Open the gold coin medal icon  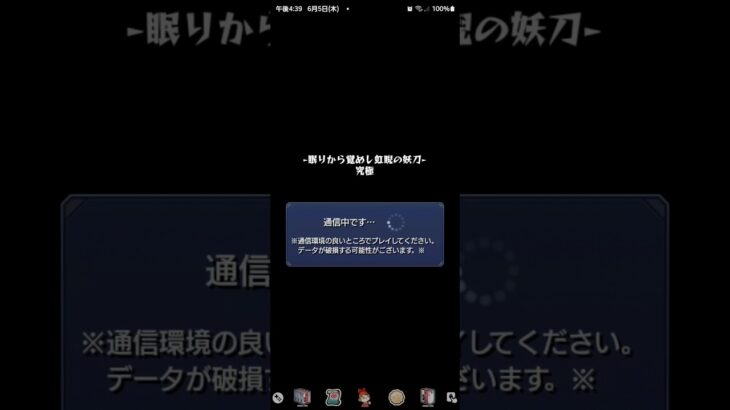point(396,397)
